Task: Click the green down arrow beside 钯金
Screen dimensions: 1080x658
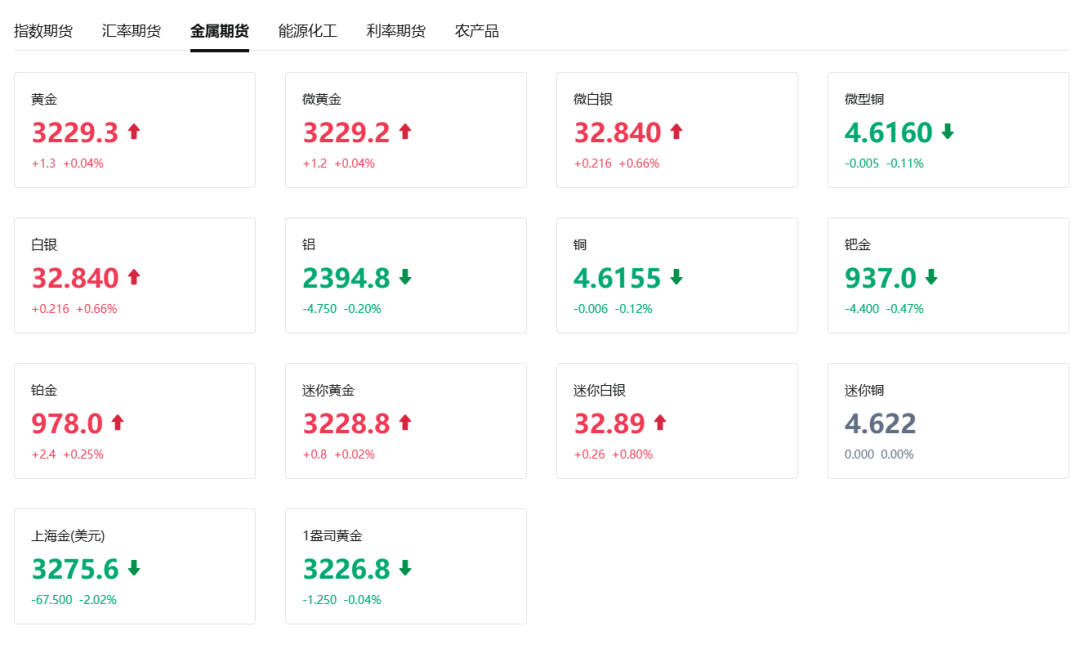Action: (929, 277)
